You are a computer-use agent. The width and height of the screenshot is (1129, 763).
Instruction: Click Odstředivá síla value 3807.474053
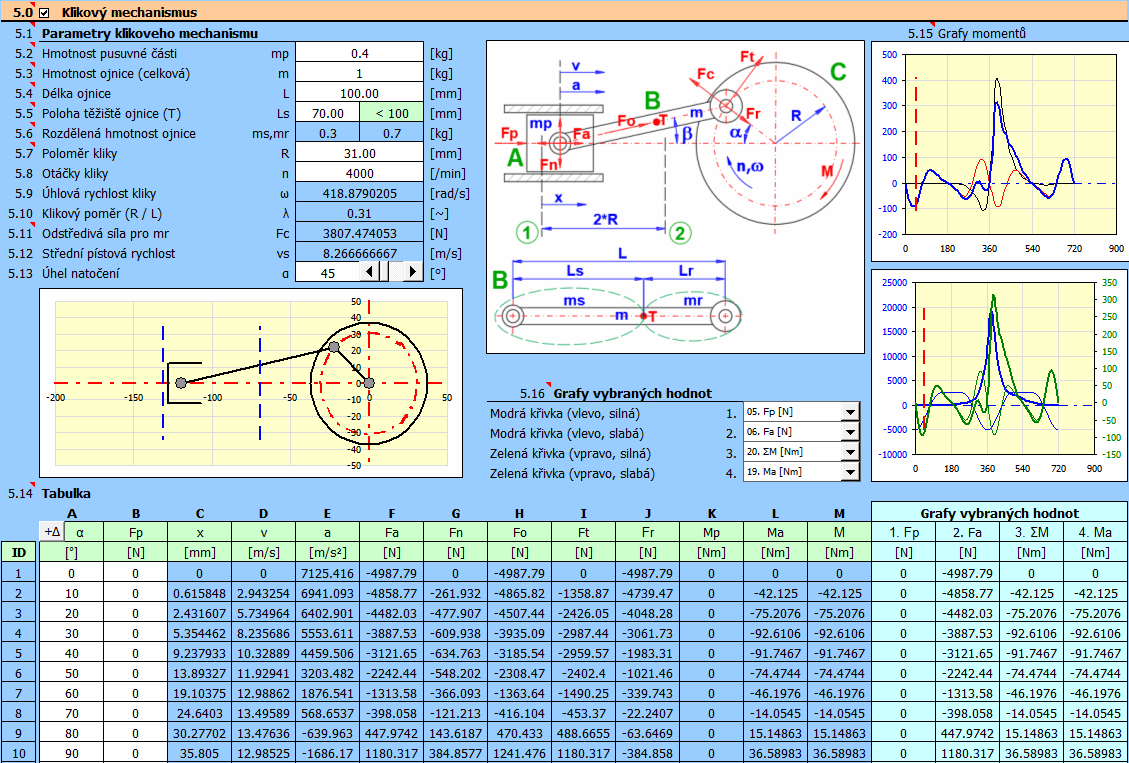pos(360,234)
